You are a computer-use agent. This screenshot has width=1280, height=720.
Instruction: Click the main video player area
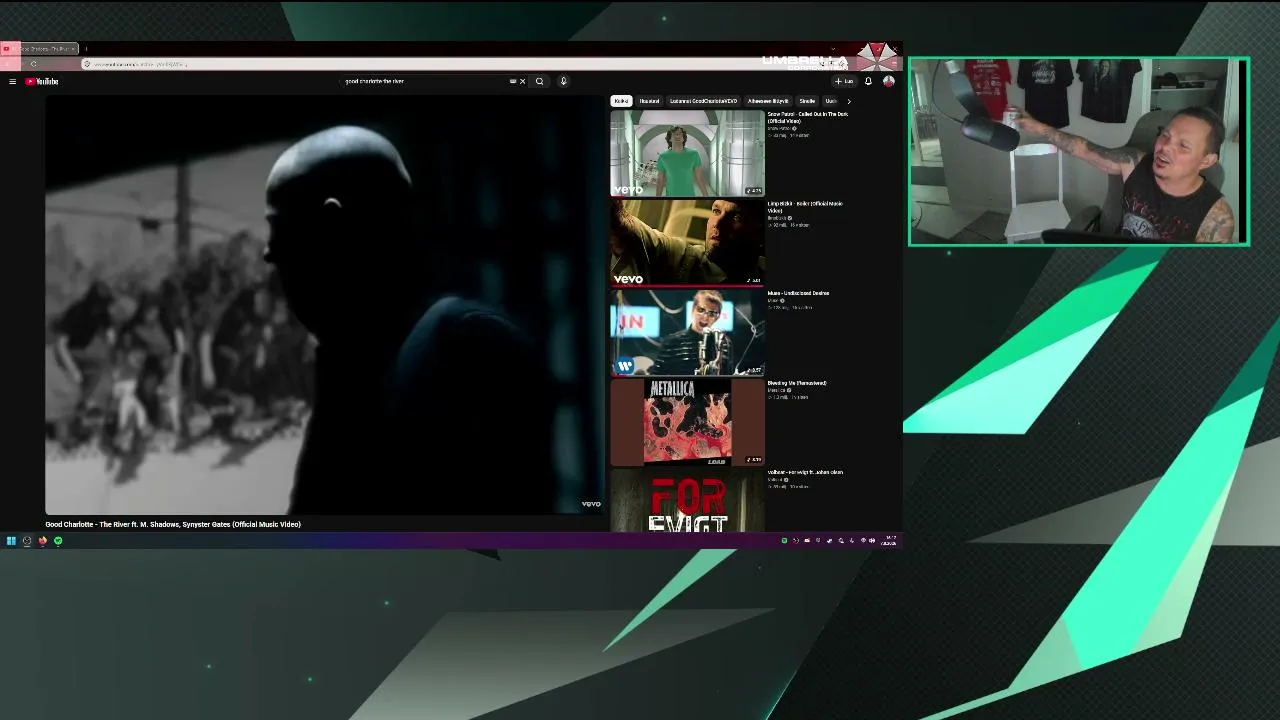coord(325,304)
